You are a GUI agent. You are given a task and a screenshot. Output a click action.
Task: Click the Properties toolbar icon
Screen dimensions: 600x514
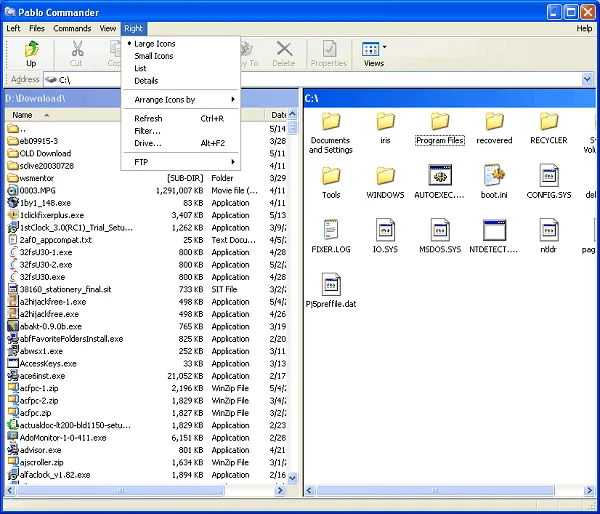click(329, 49)
